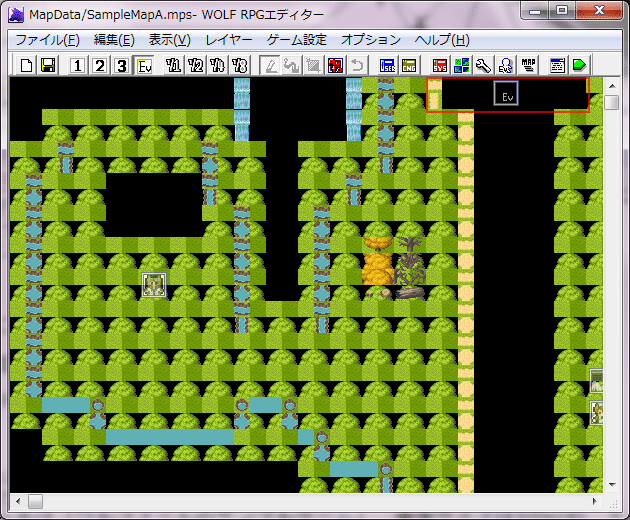Click the vertical scrollbar down arrow
630x520 pixels.
pyautogui.click(x=612, y=485)
